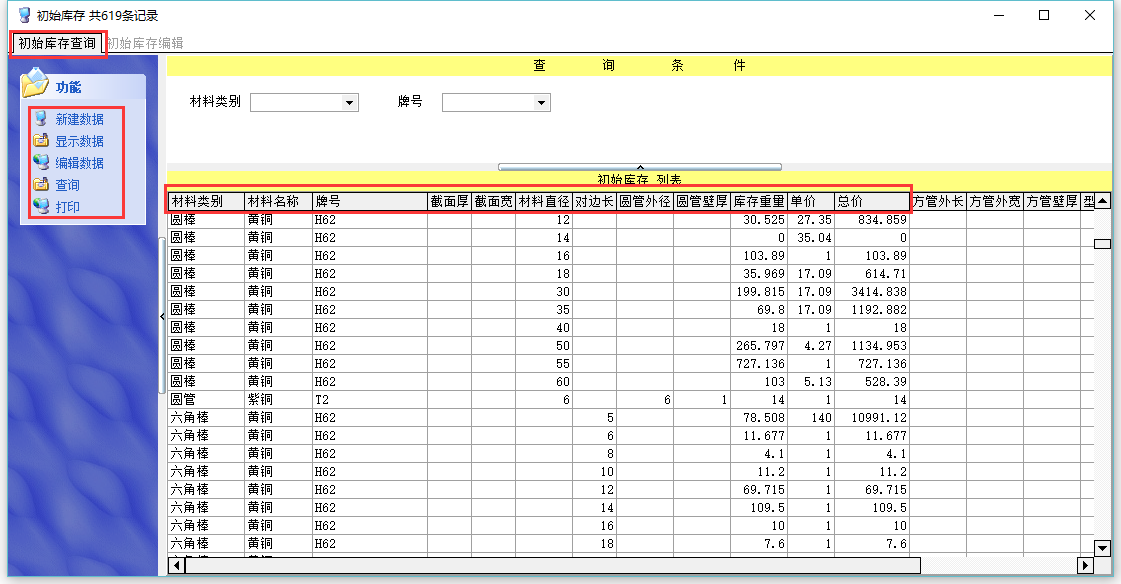Select the unit price cell 27.35

(811, 219)
